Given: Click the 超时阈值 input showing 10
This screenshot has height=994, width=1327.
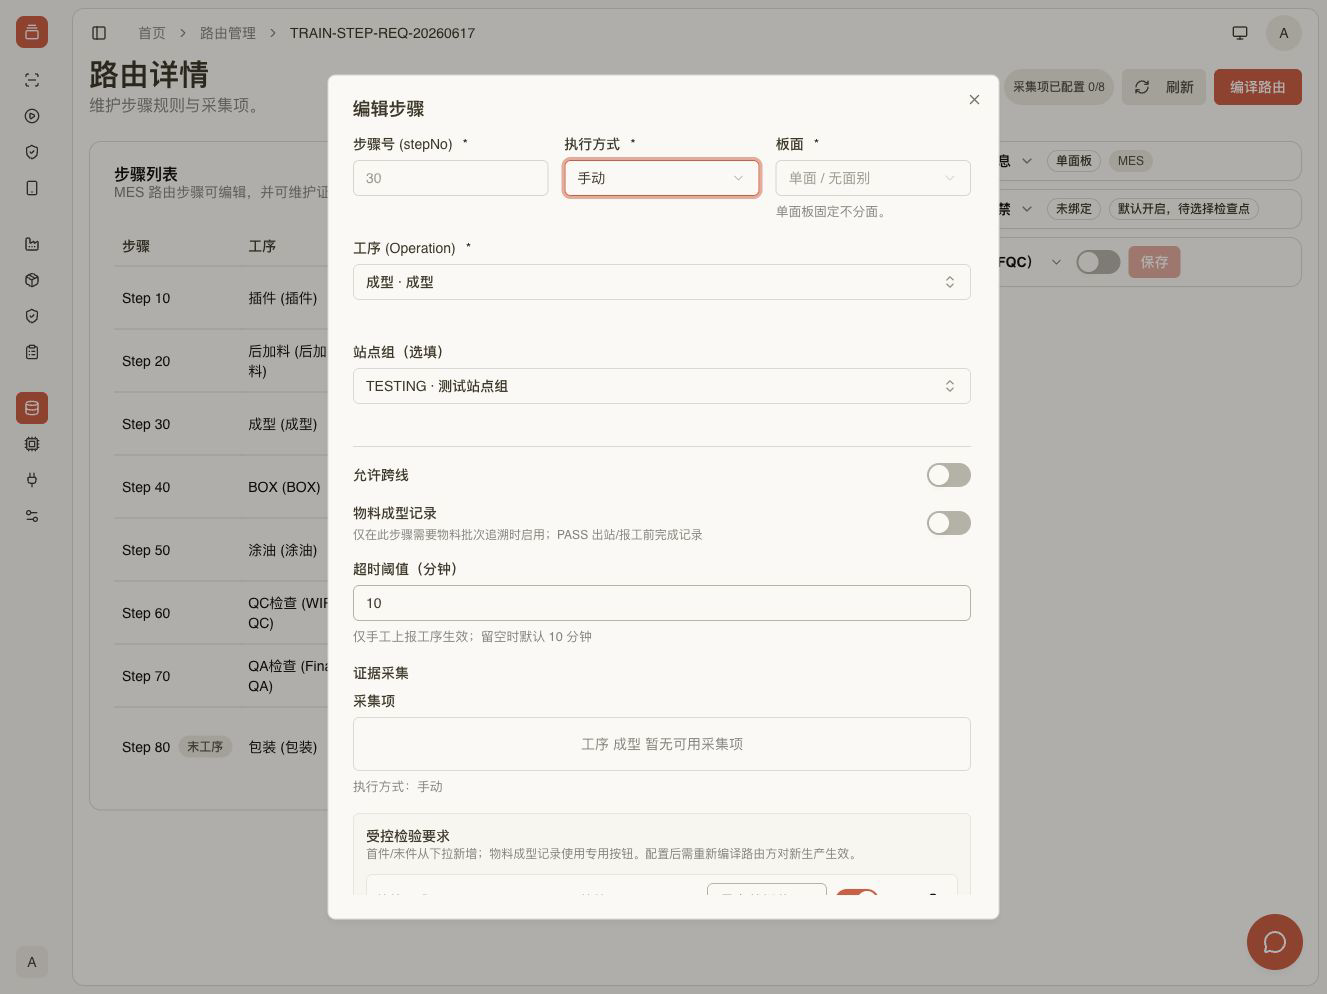Looking at the screenshot, I should point(662,603).
